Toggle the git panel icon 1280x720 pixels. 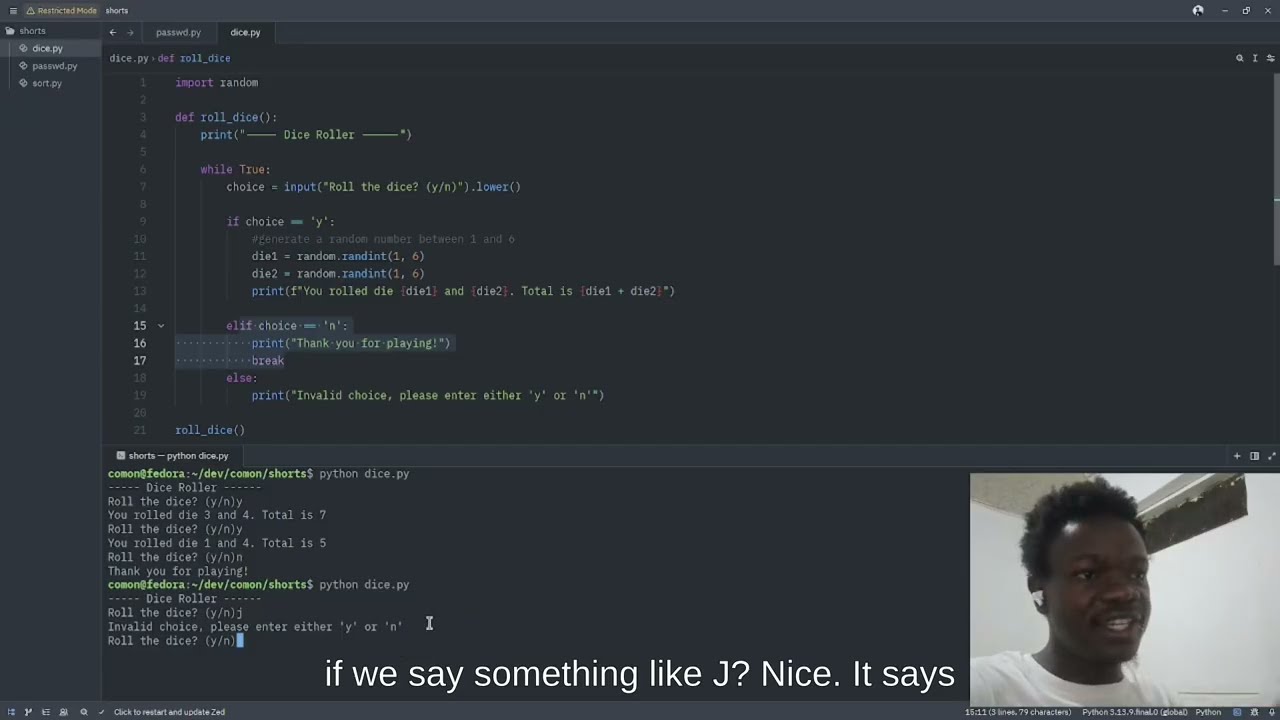click(28, 712)
